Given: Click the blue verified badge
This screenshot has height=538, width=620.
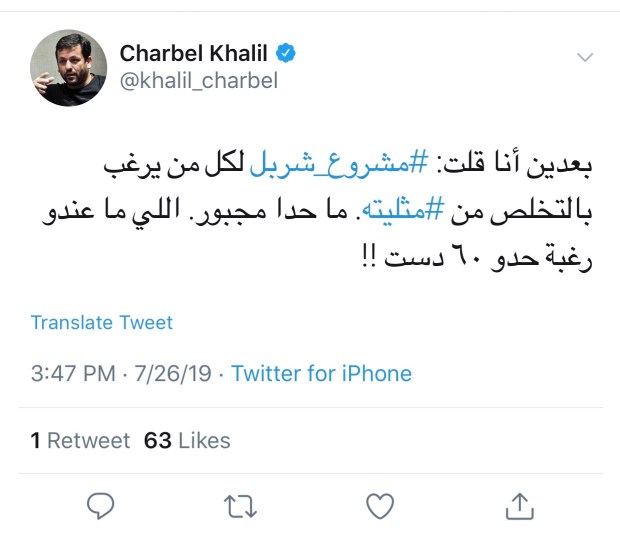Looking at the screenshot, I should [286, 52].
